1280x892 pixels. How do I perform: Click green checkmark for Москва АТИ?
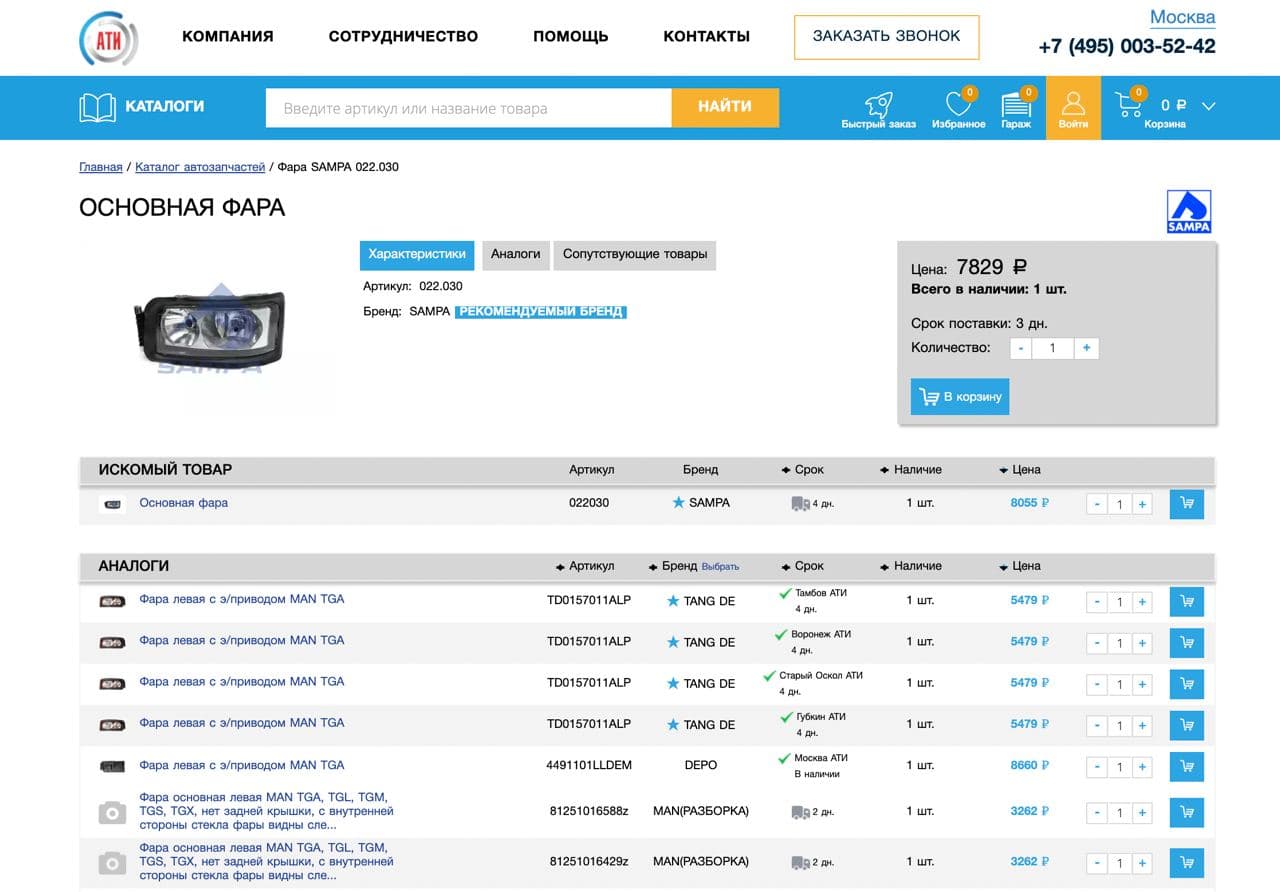[784, 759]
